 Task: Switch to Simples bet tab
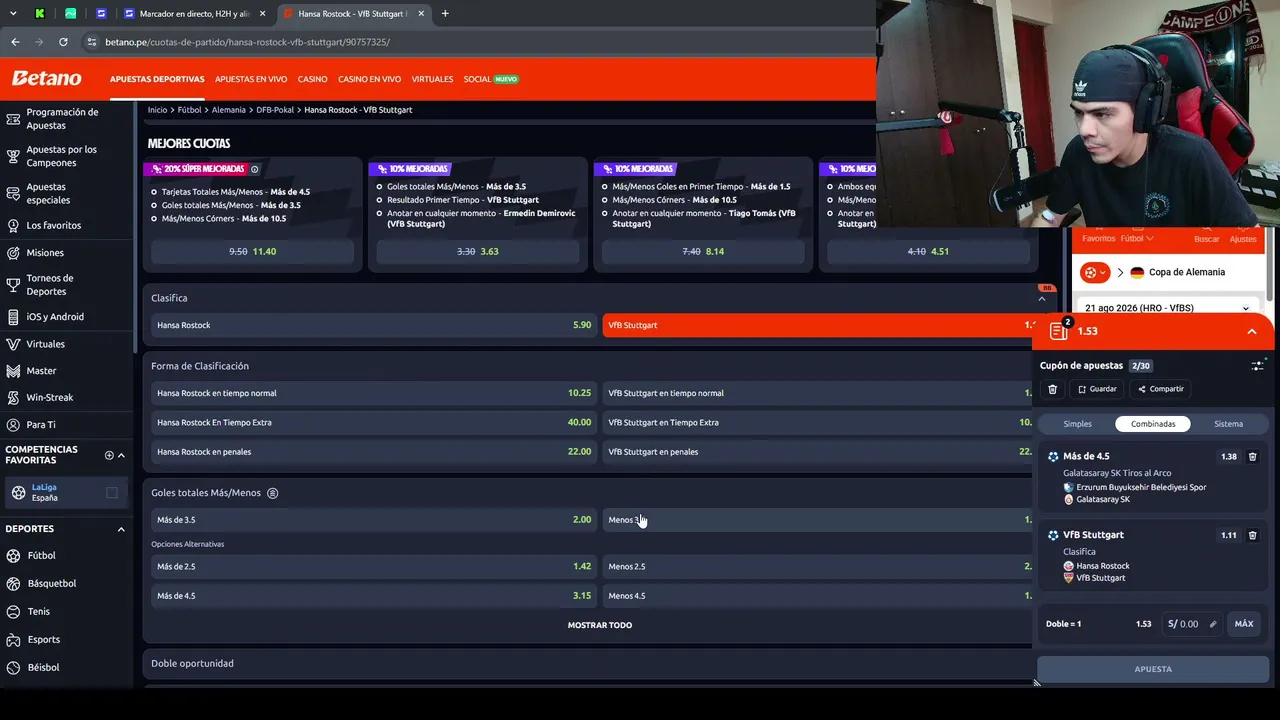click(1078, 424)
